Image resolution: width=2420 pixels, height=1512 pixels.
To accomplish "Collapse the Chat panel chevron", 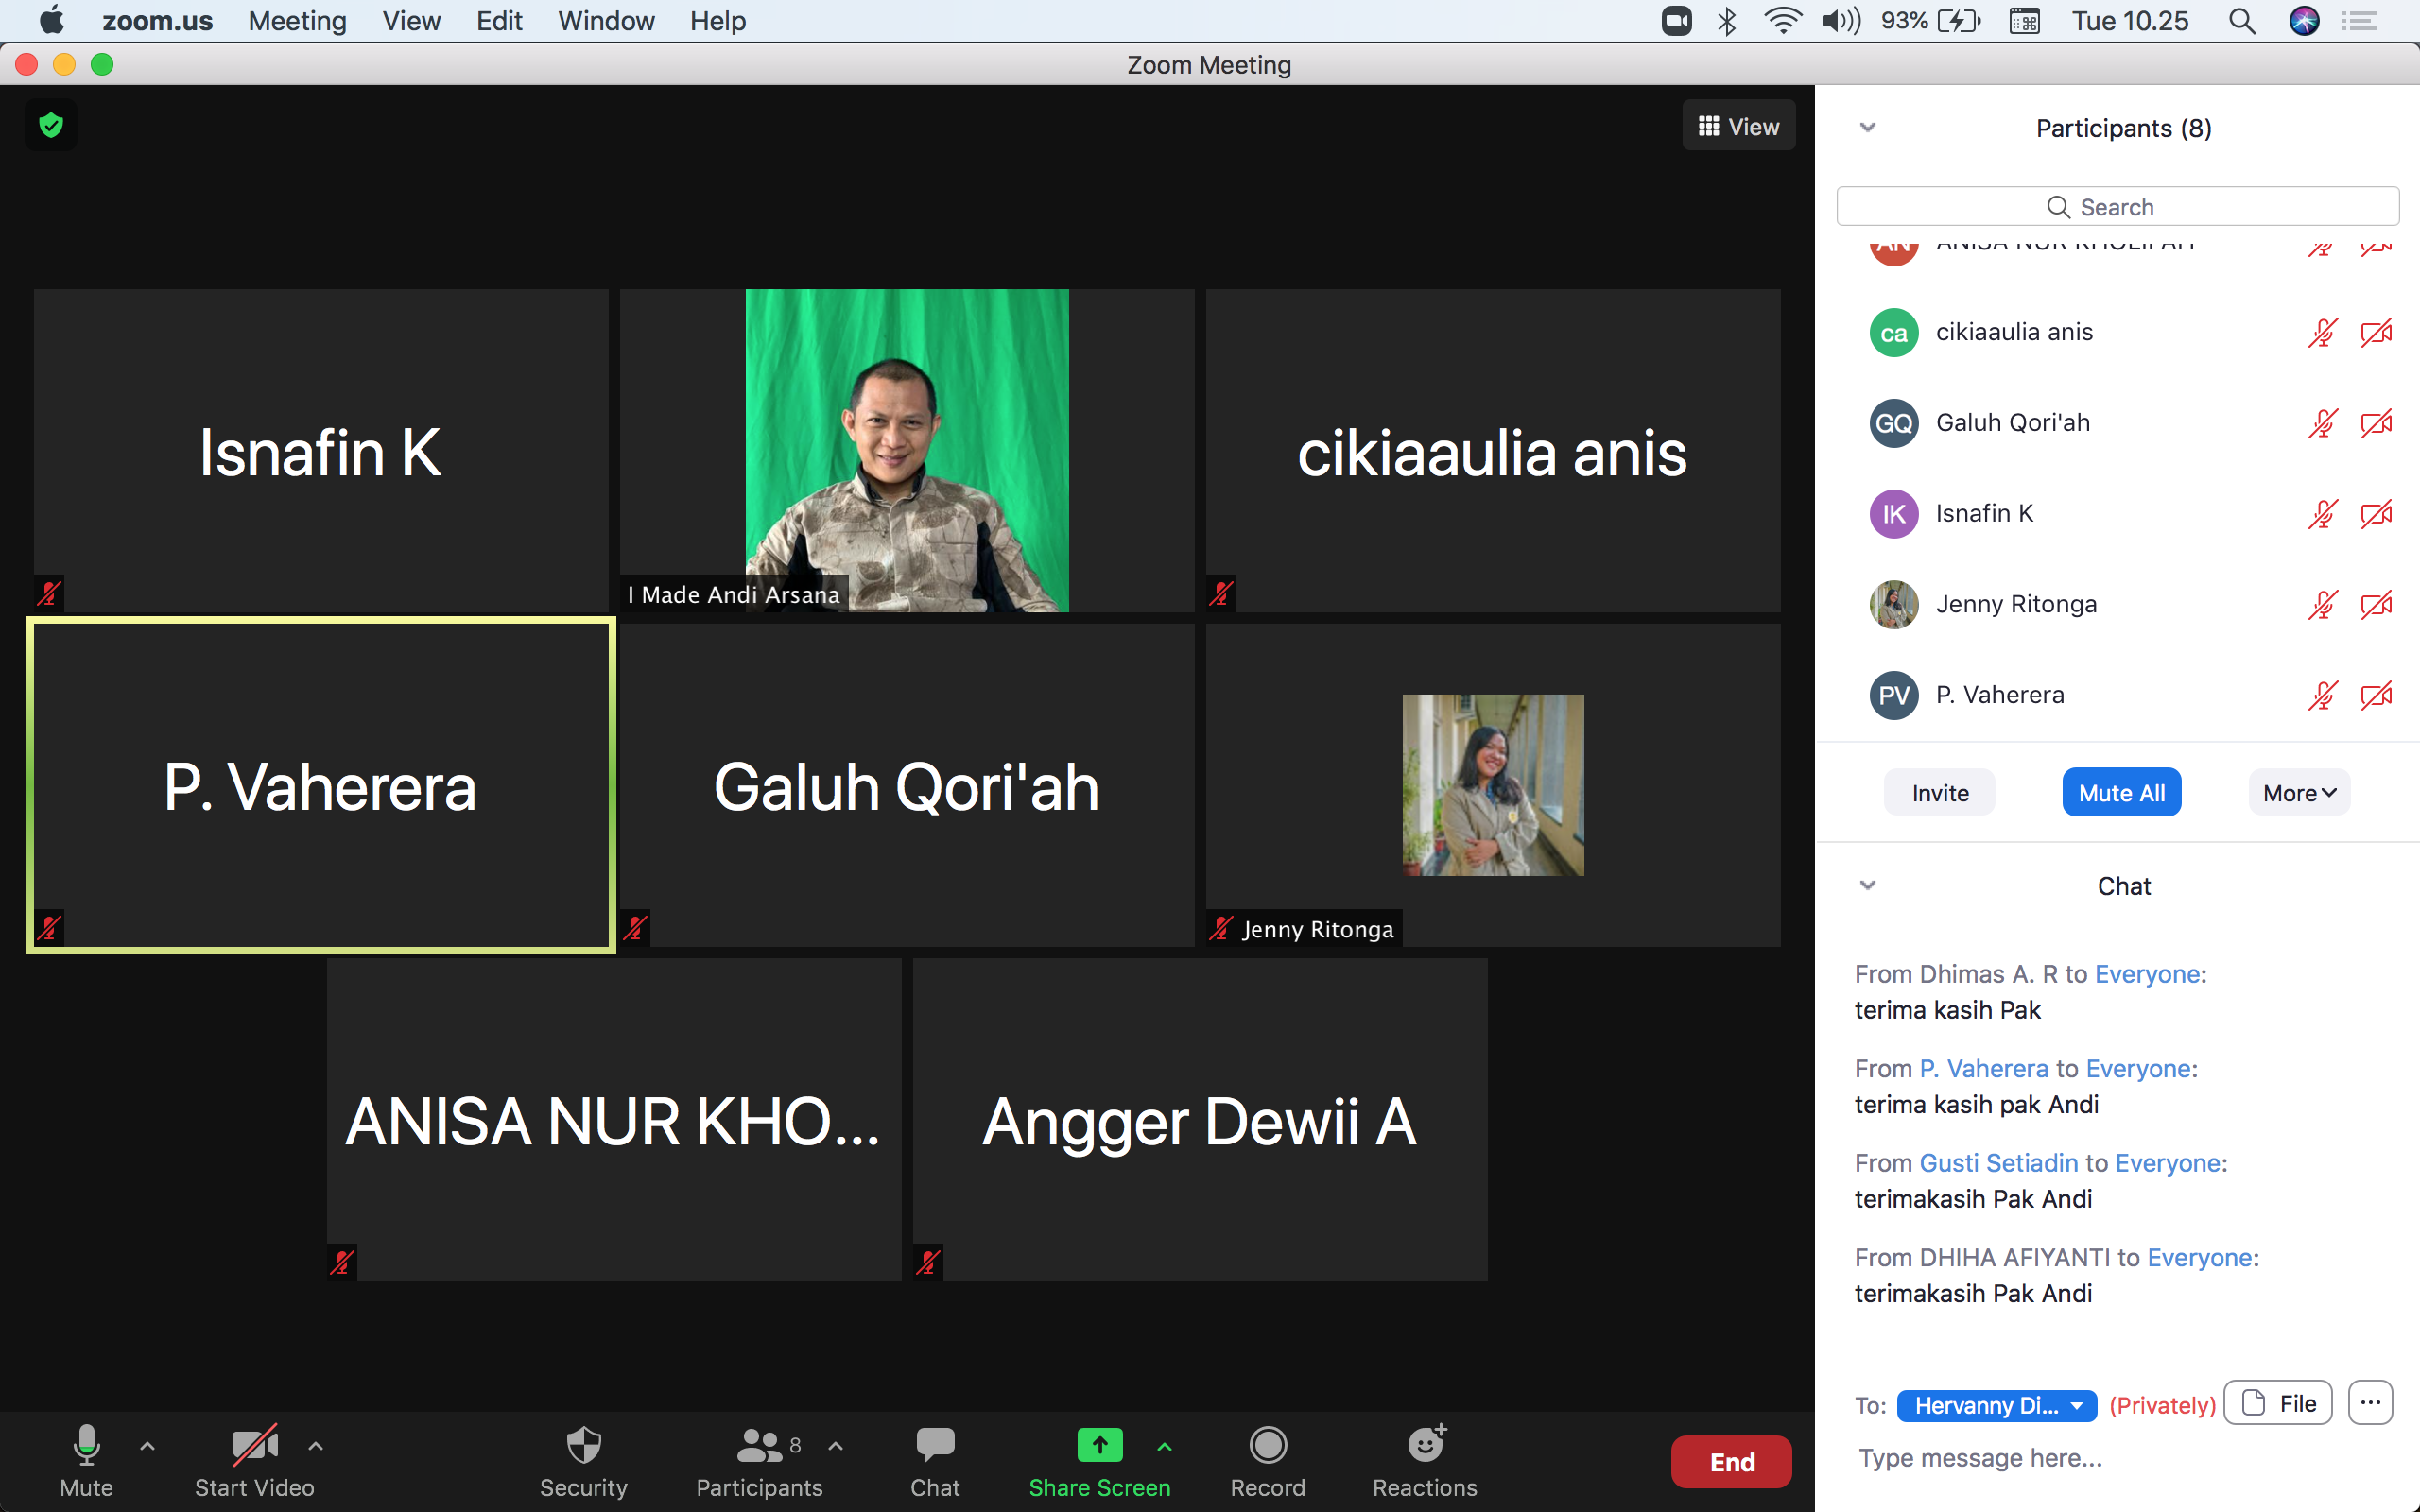I will (x=1867, y=885).
